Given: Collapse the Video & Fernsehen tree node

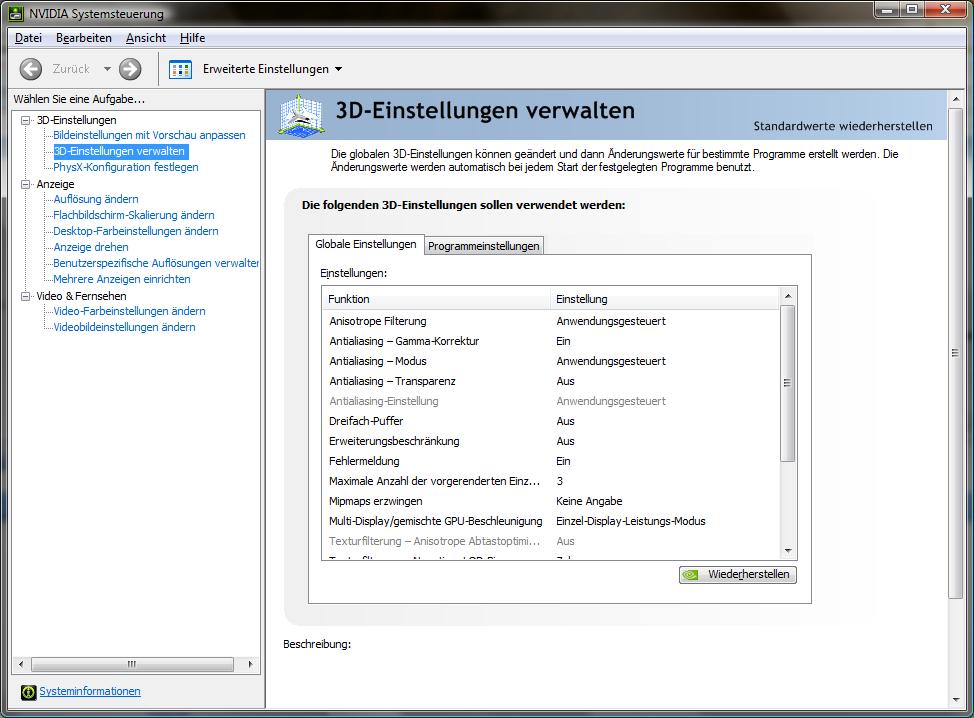Looking at the screenshot, I should (x=25, y=296).
